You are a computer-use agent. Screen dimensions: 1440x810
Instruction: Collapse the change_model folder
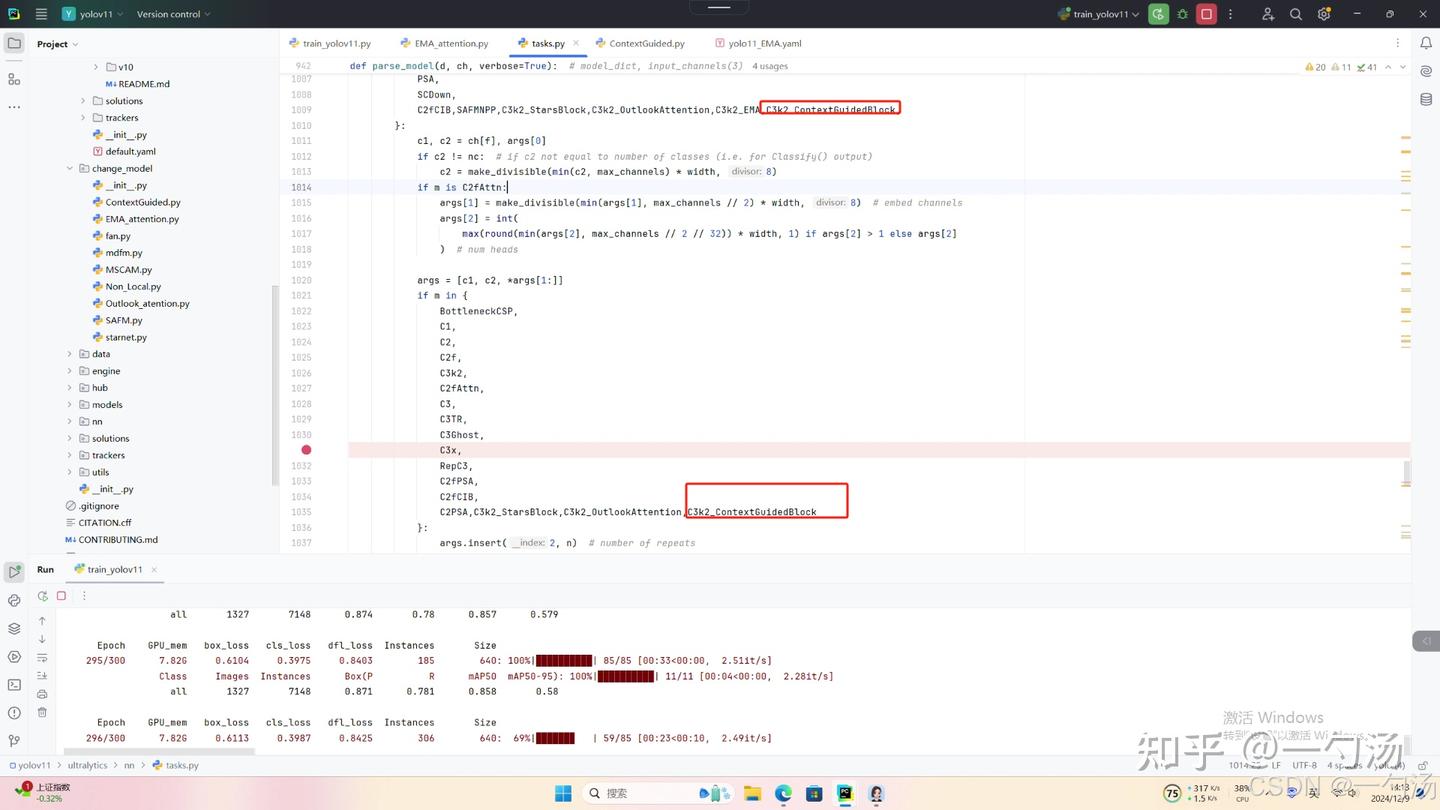click(70, 168)
